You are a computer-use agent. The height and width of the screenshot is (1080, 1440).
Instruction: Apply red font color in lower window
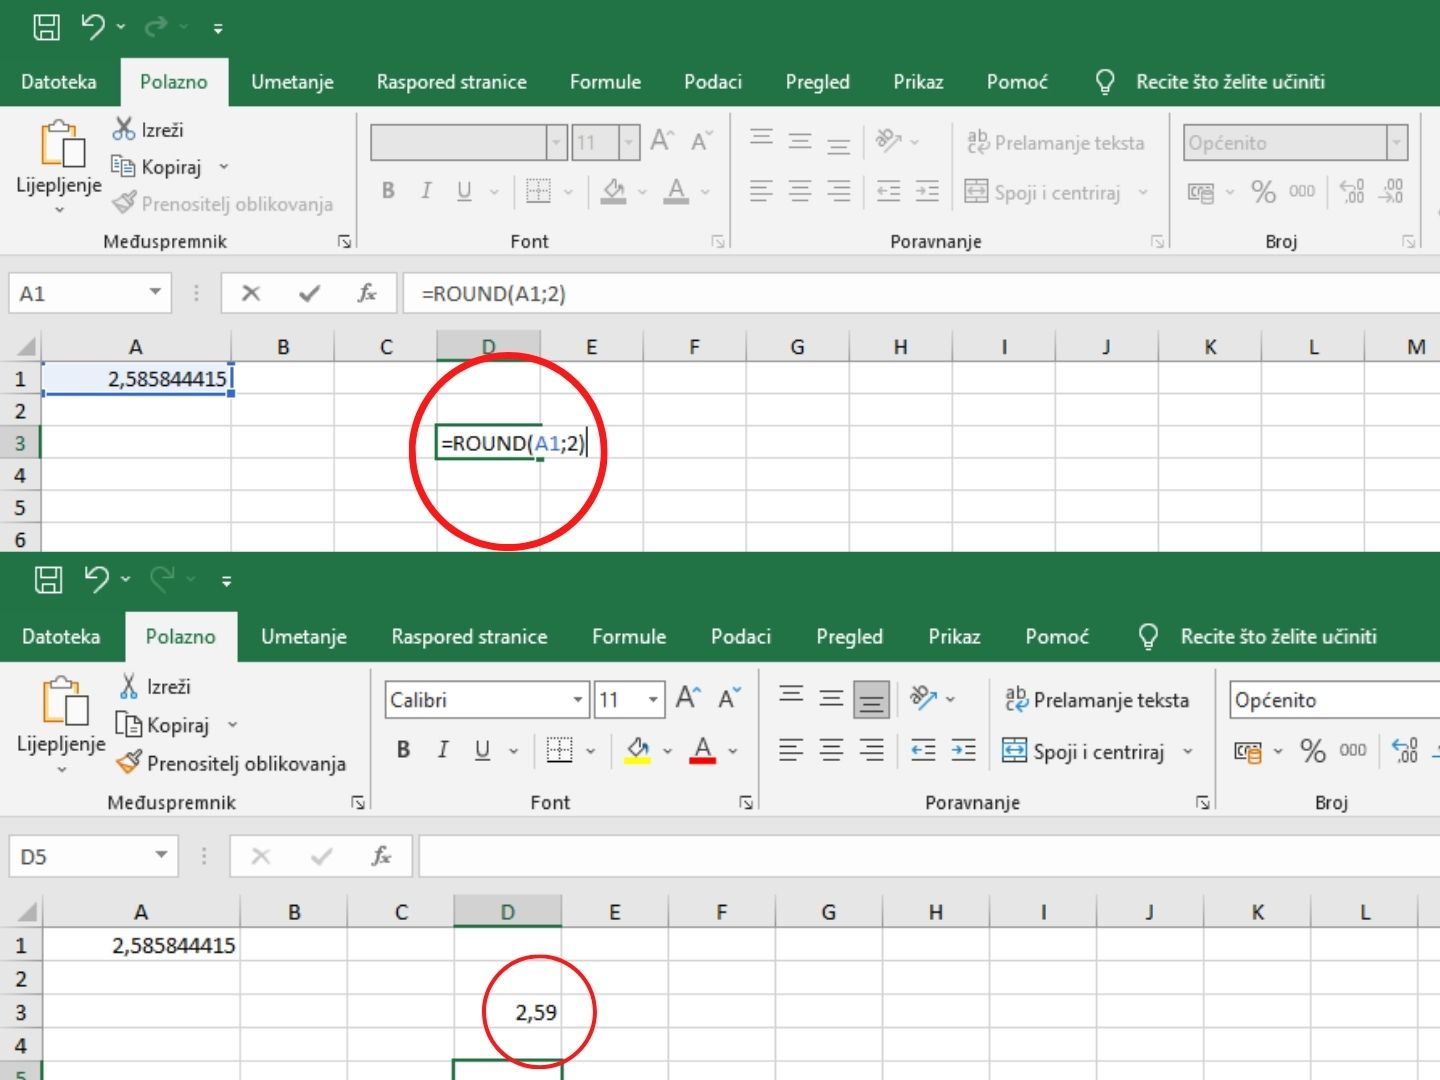click(x=703, y=750)
